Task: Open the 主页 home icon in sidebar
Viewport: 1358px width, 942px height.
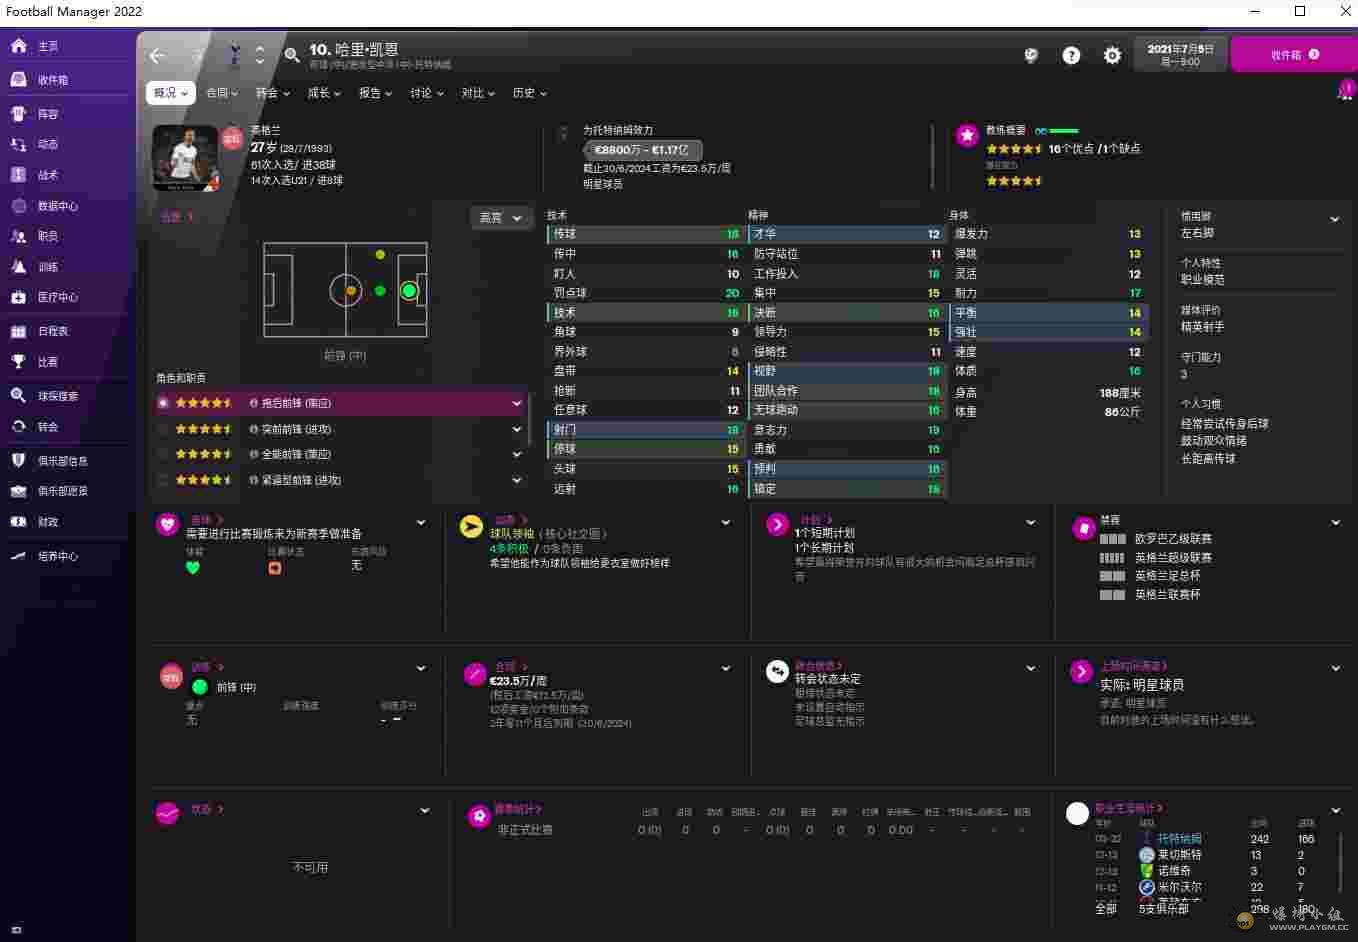Action: coord(18,46)
